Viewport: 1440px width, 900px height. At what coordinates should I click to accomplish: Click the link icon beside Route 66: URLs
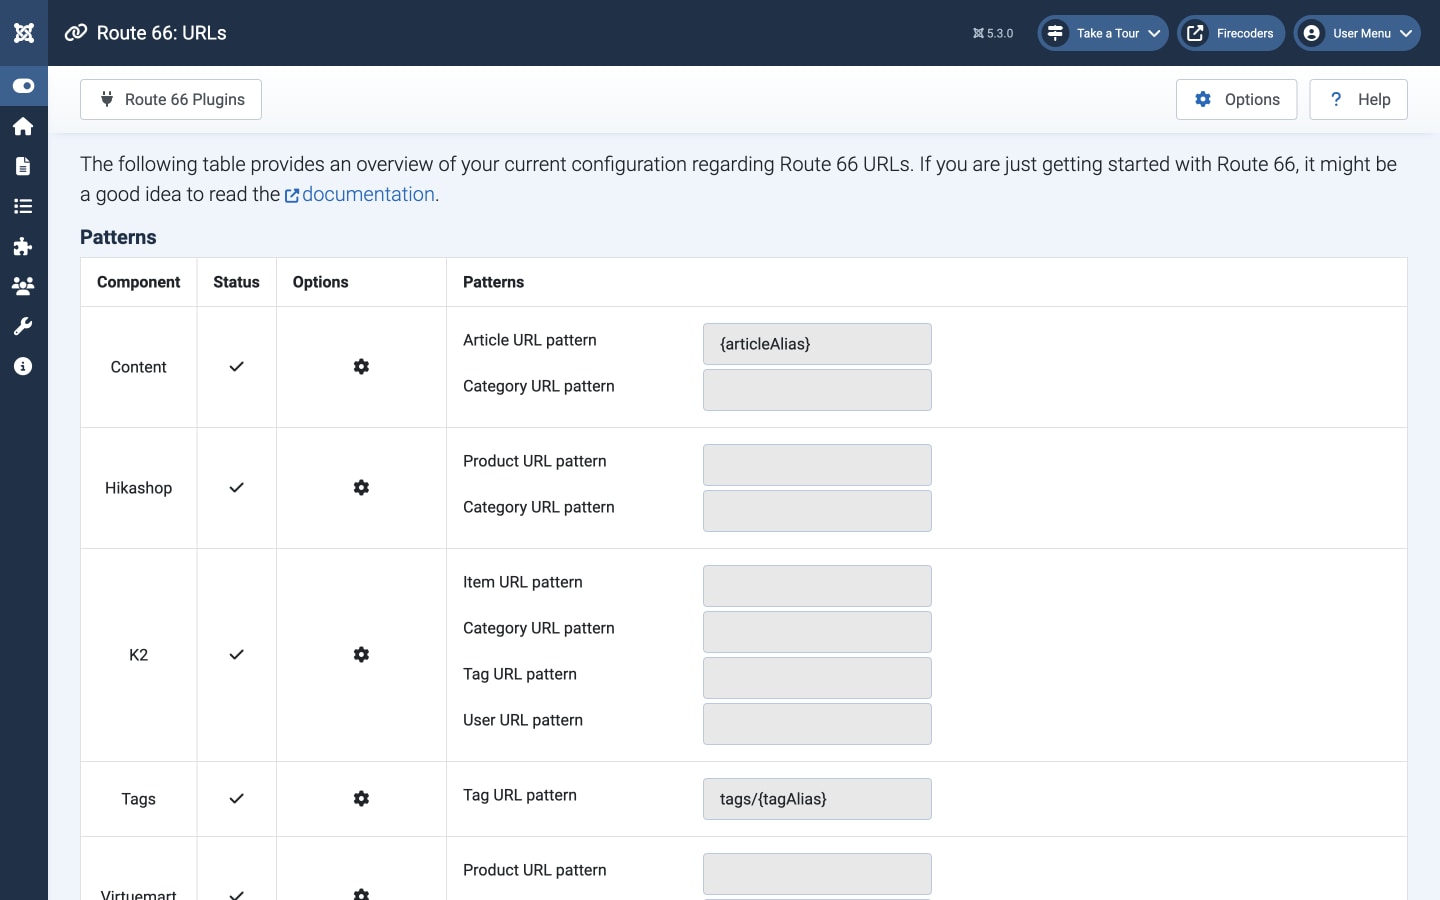(76, 33)
